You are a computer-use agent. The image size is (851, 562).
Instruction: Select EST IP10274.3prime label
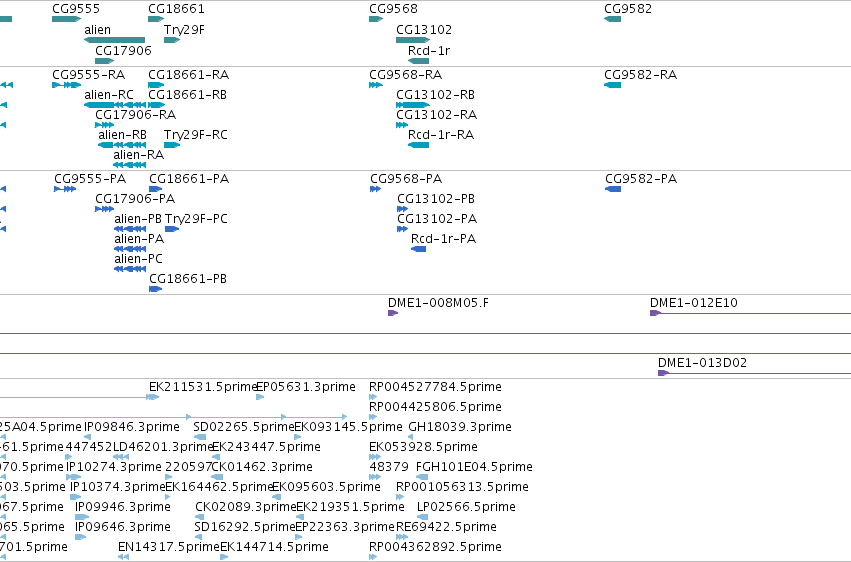[114, 467]
